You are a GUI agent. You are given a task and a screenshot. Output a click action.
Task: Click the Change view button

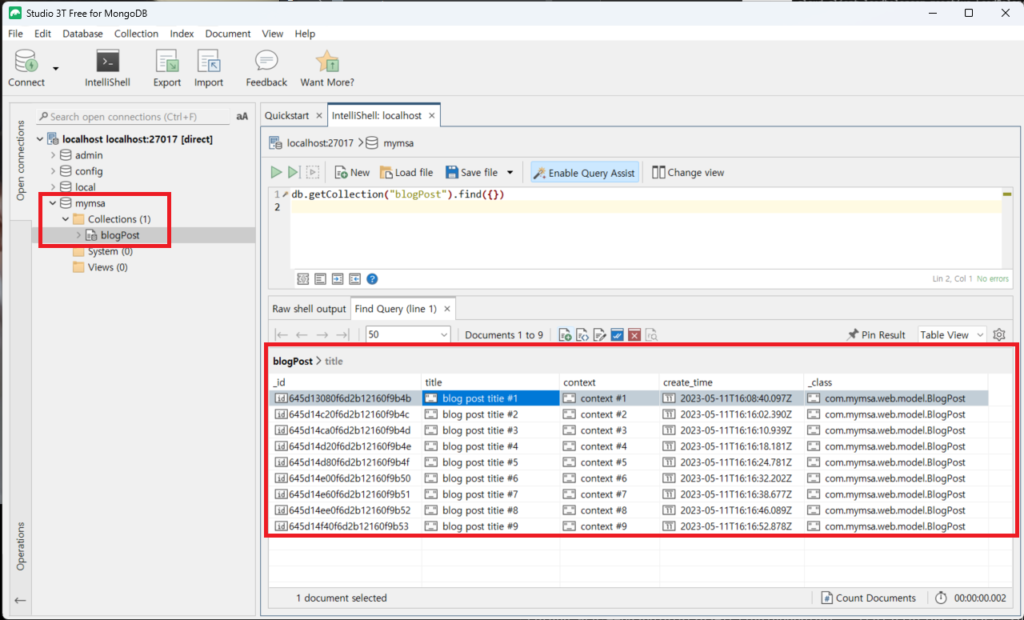point(688,172)
